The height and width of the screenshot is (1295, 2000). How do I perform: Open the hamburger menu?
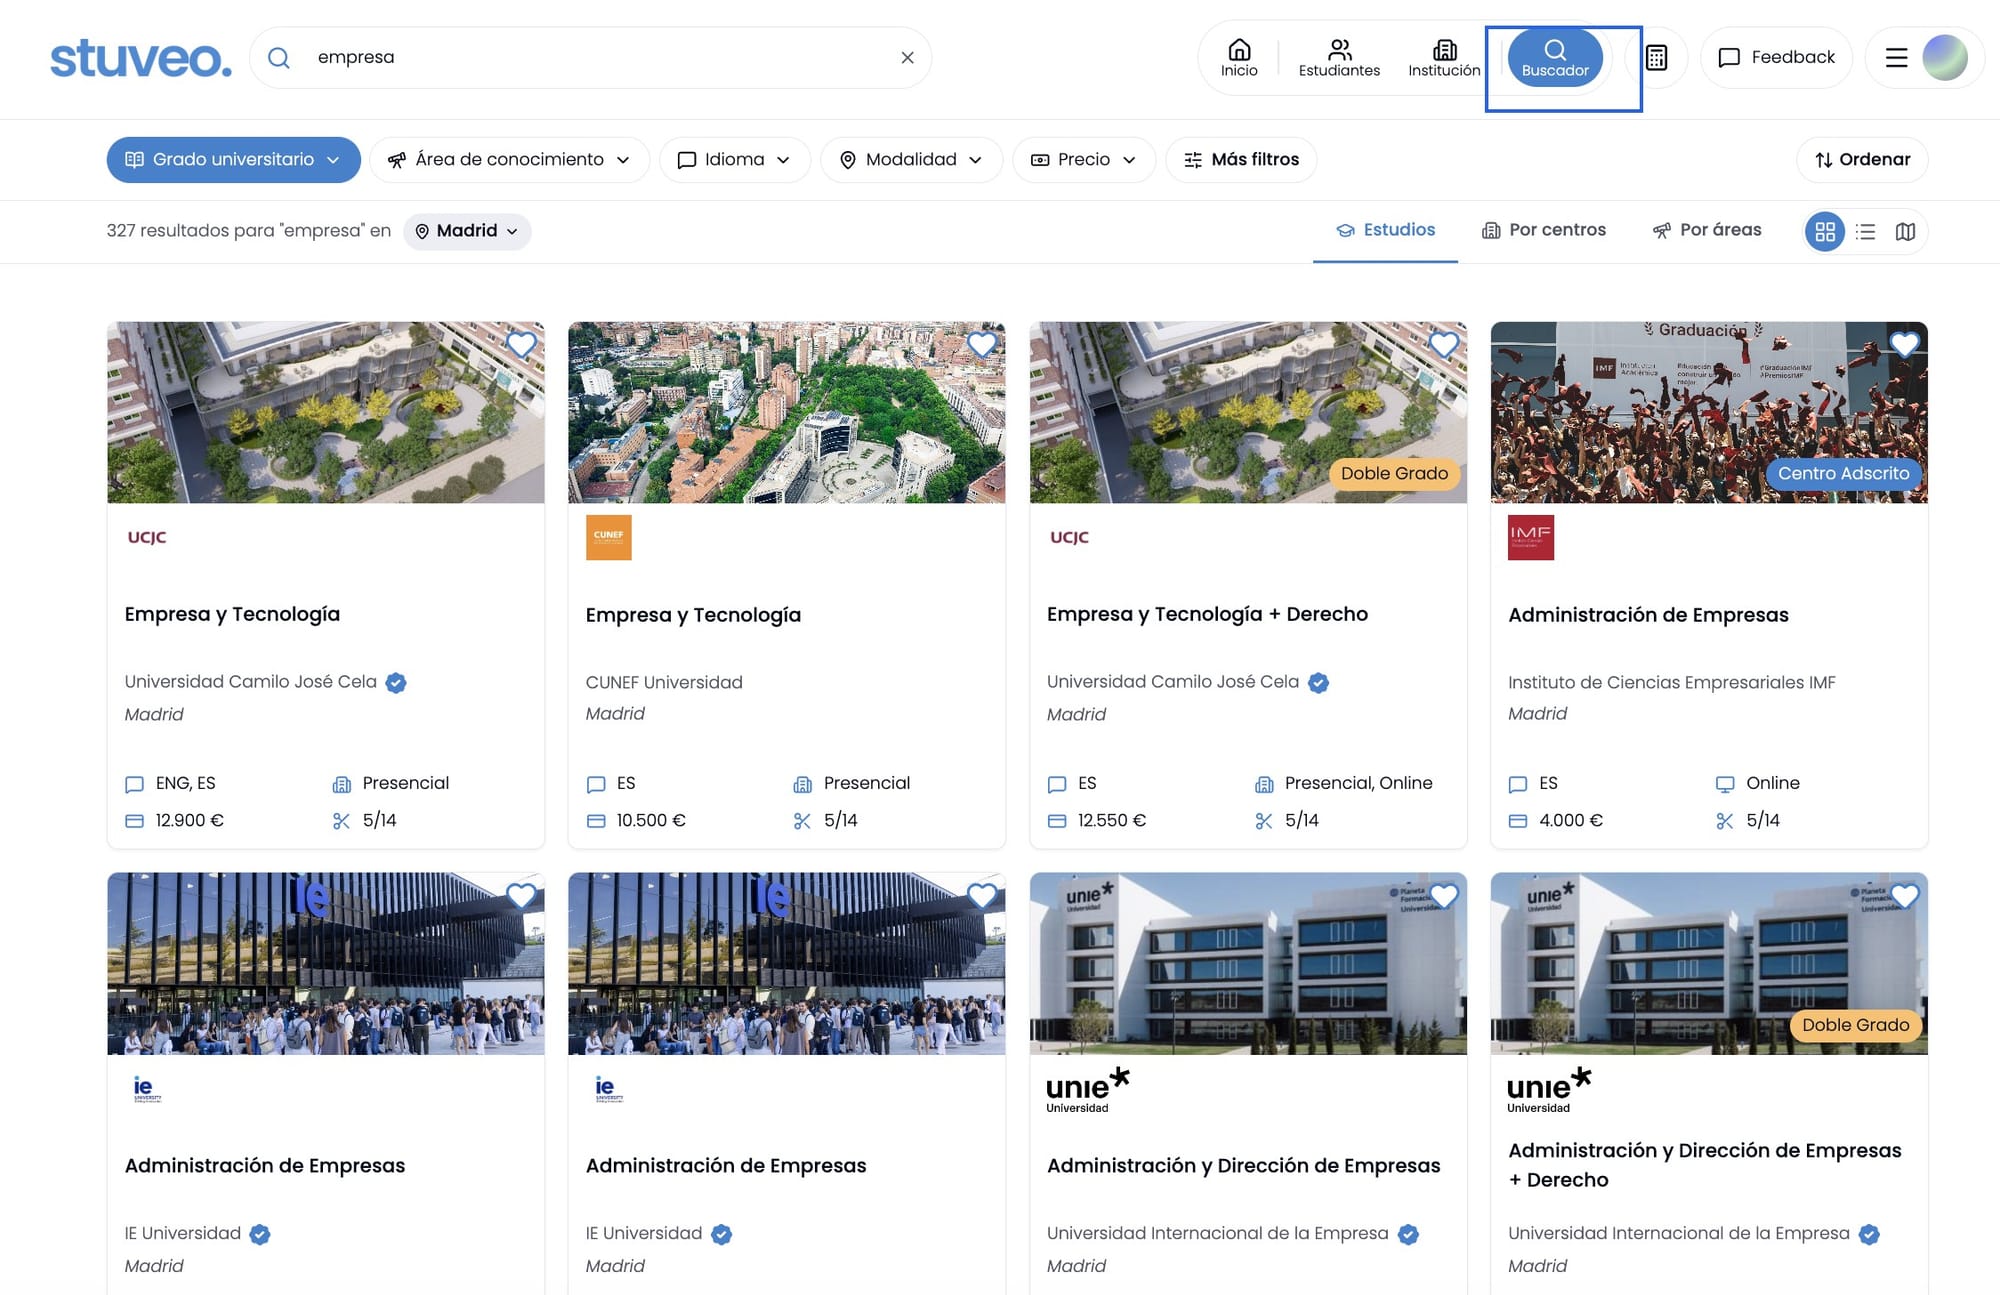coord(1896,58)
